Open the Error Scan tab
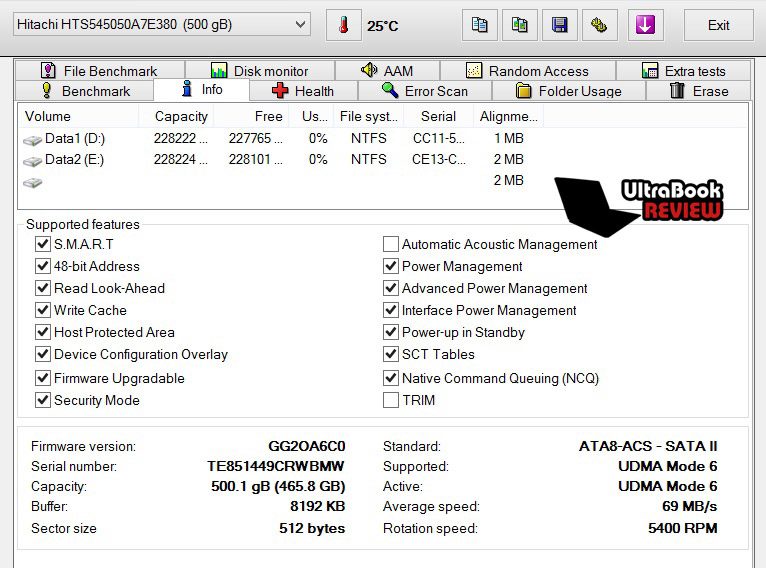This screenshot has height=568, width=766. pos(425,91)
